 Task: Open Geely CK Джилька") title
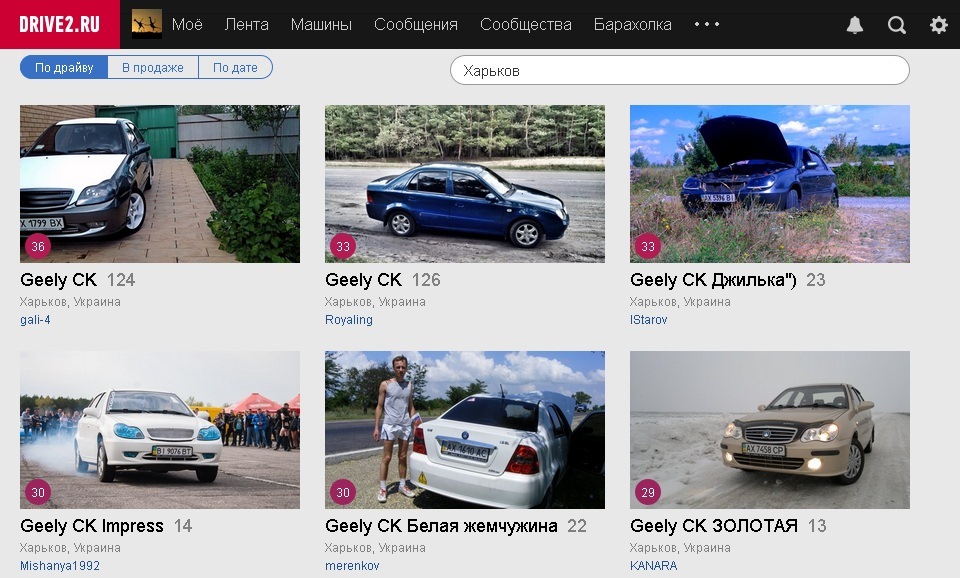[713, 280]
